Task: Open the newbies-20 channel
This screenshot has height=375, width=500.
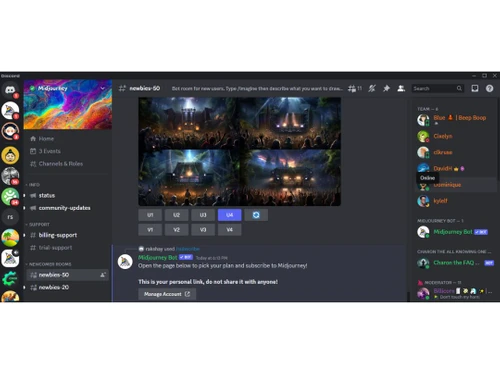Action: (68, 287)
